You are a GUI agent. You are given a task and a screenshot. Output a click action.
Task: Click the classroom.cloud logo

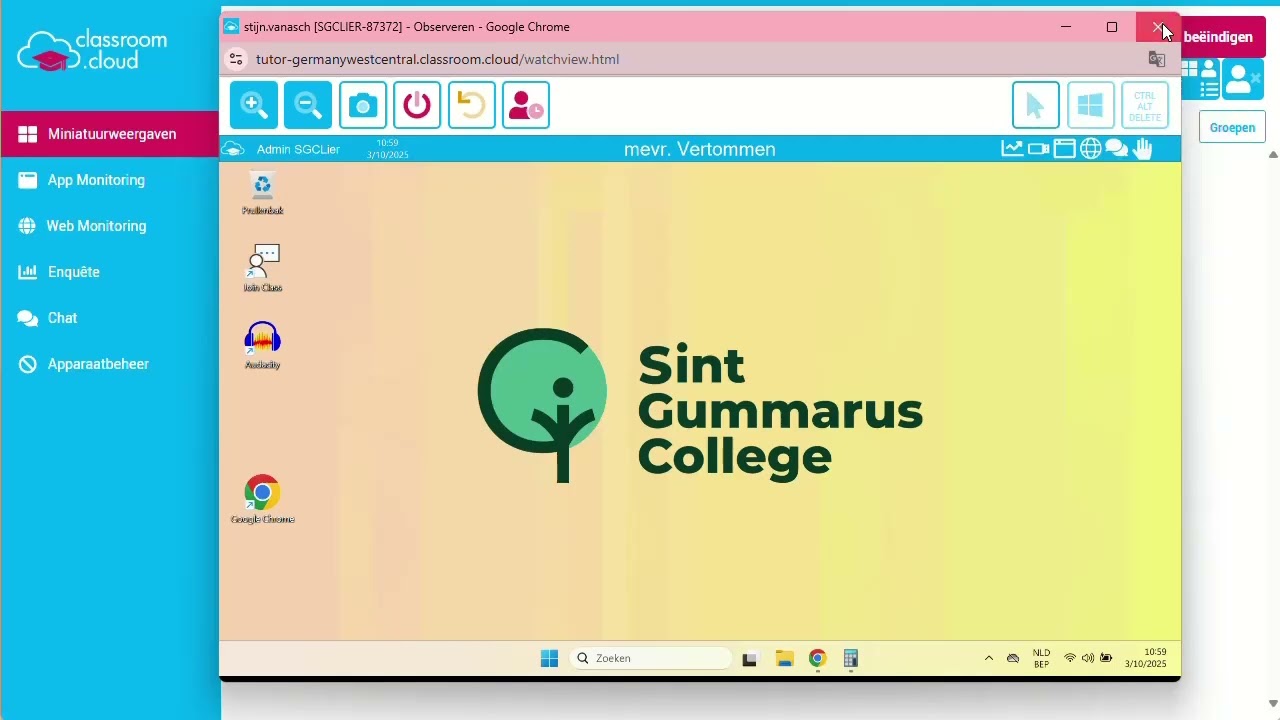92,51
